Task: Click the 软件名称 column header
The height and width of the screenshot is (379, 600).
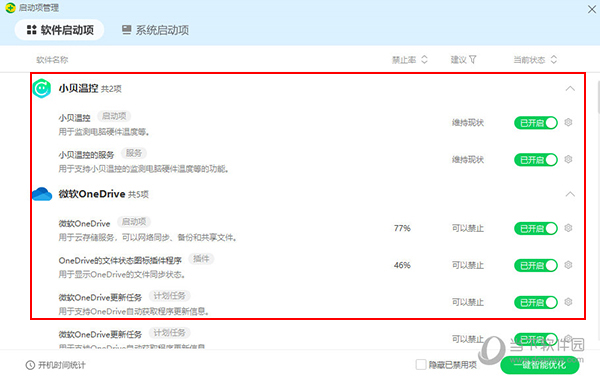Action: click(x=52, y=60)
